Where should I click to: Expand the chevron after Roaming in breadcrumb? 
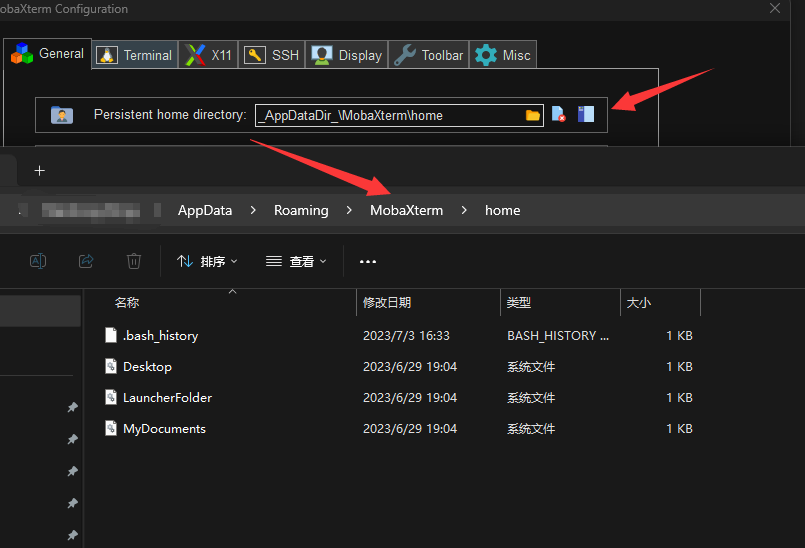[x=349, y=210]
